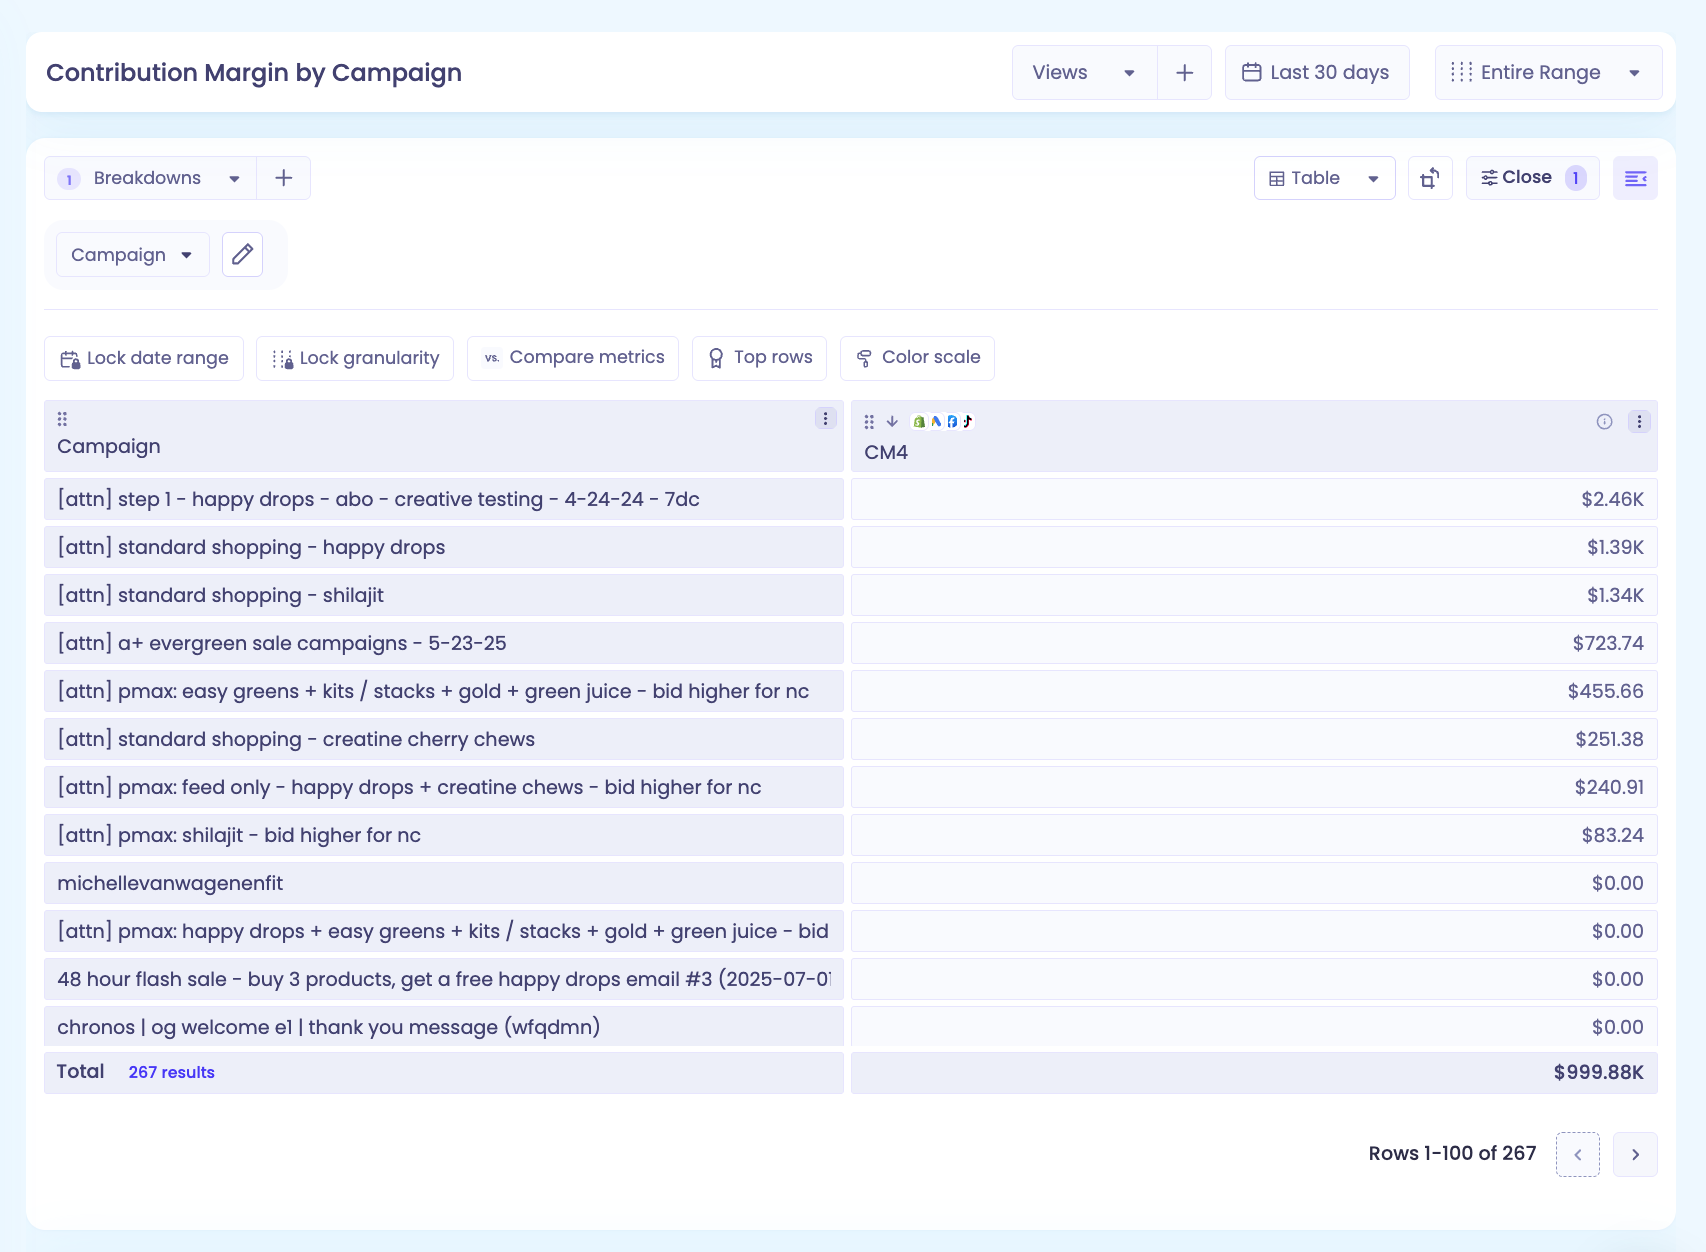Click the pivot/transpose table icon
Viewport: 1706px width, 1252px height.
[x=1430, y=178]
